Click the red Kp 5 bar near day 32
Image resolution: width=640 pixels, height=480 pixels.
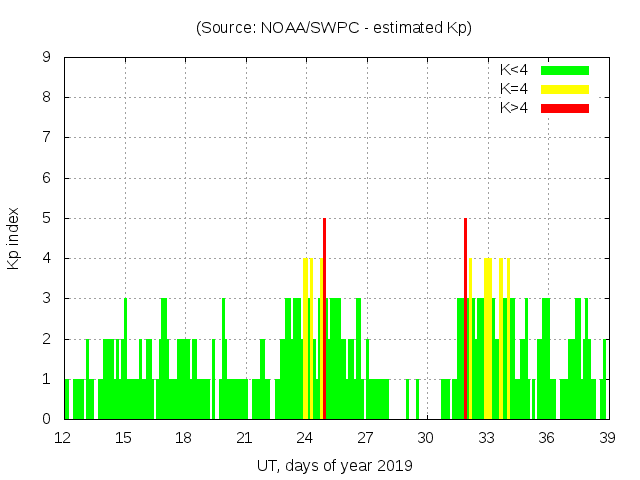coord(466,318)
